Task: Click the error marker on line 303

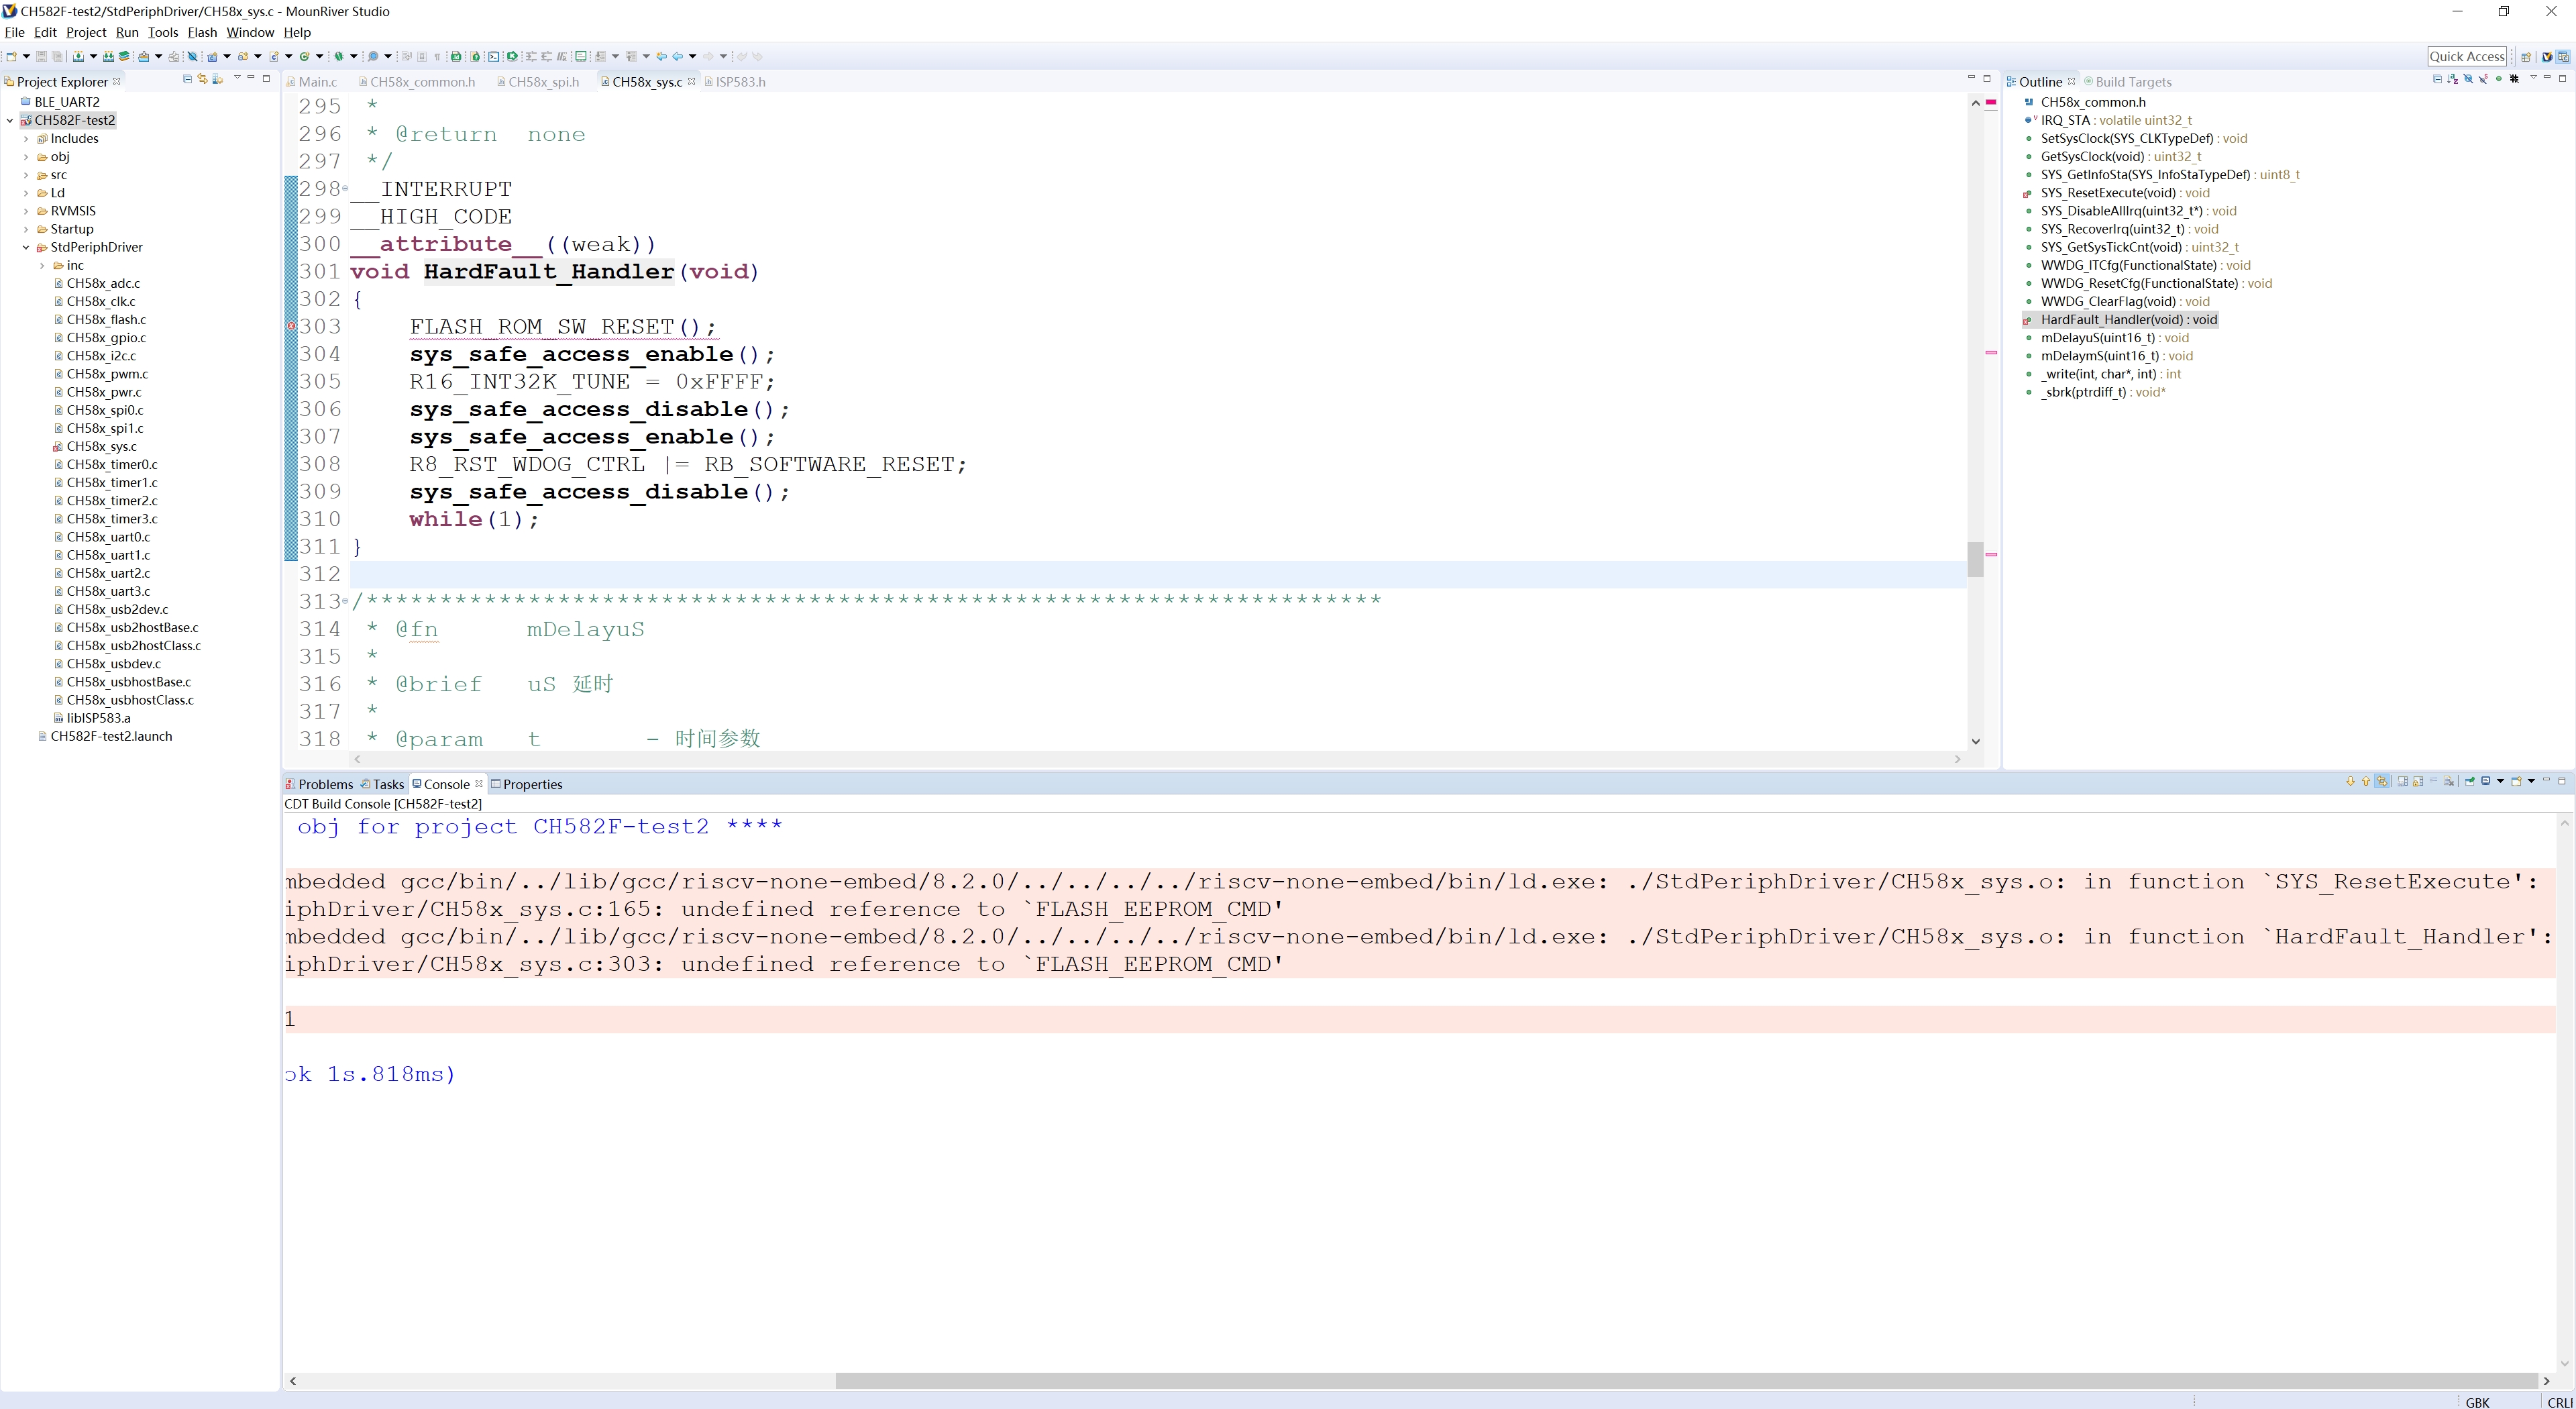Action: pyautogui.click(x=291, y=326)
